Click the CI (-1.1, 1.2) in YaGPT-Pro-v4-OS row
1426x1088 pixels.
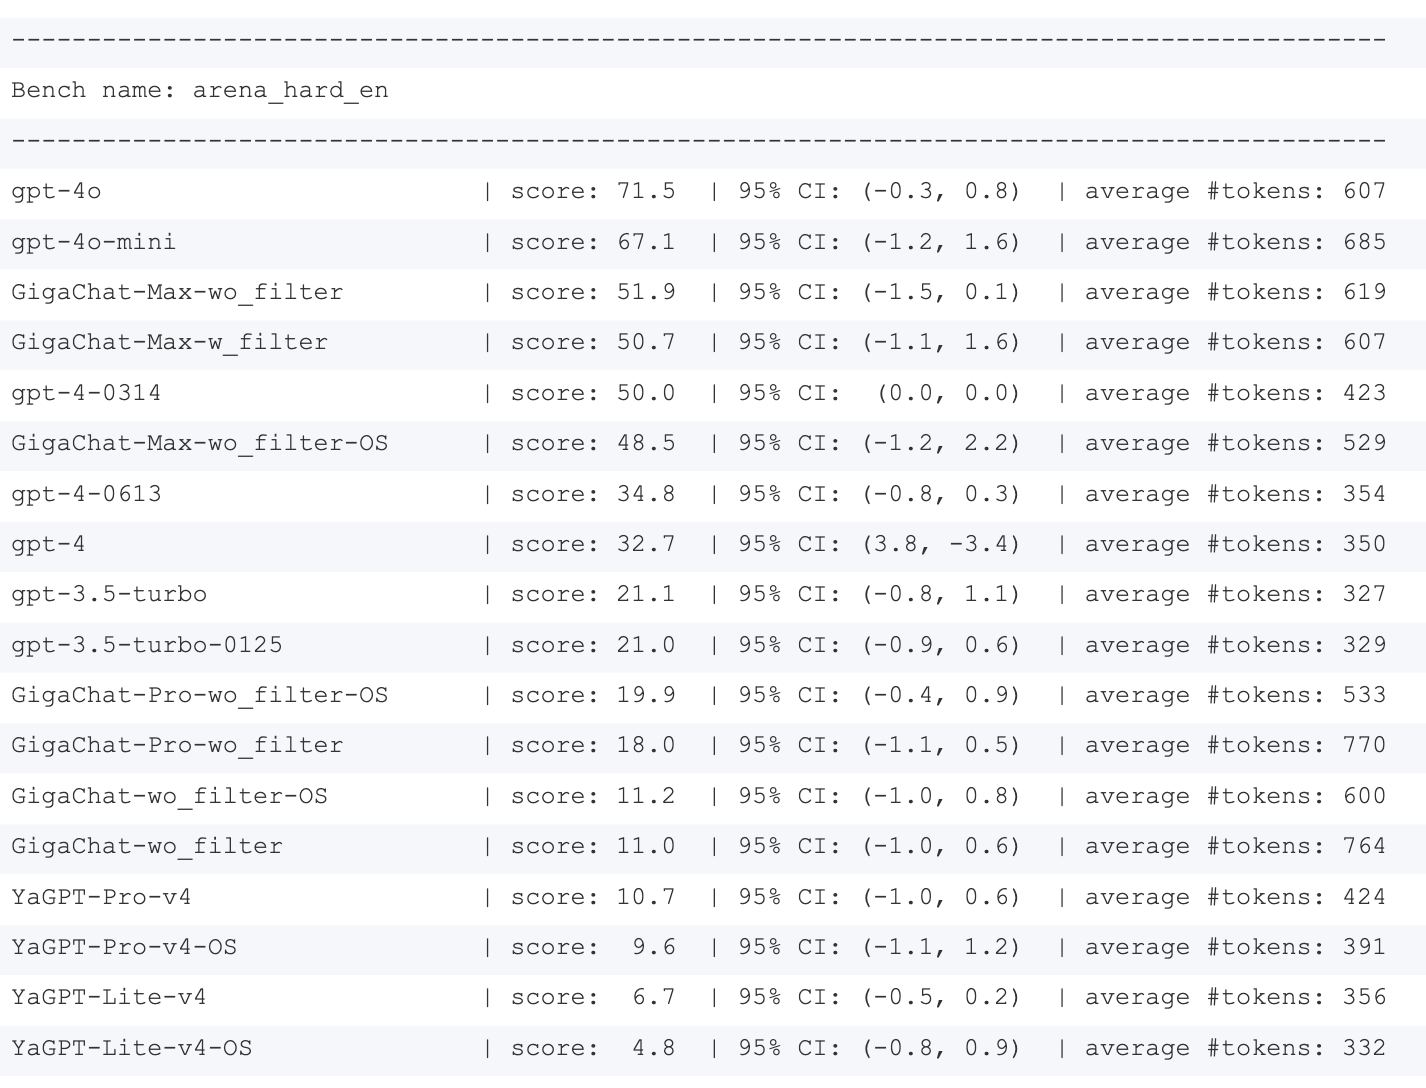[941, 947]
